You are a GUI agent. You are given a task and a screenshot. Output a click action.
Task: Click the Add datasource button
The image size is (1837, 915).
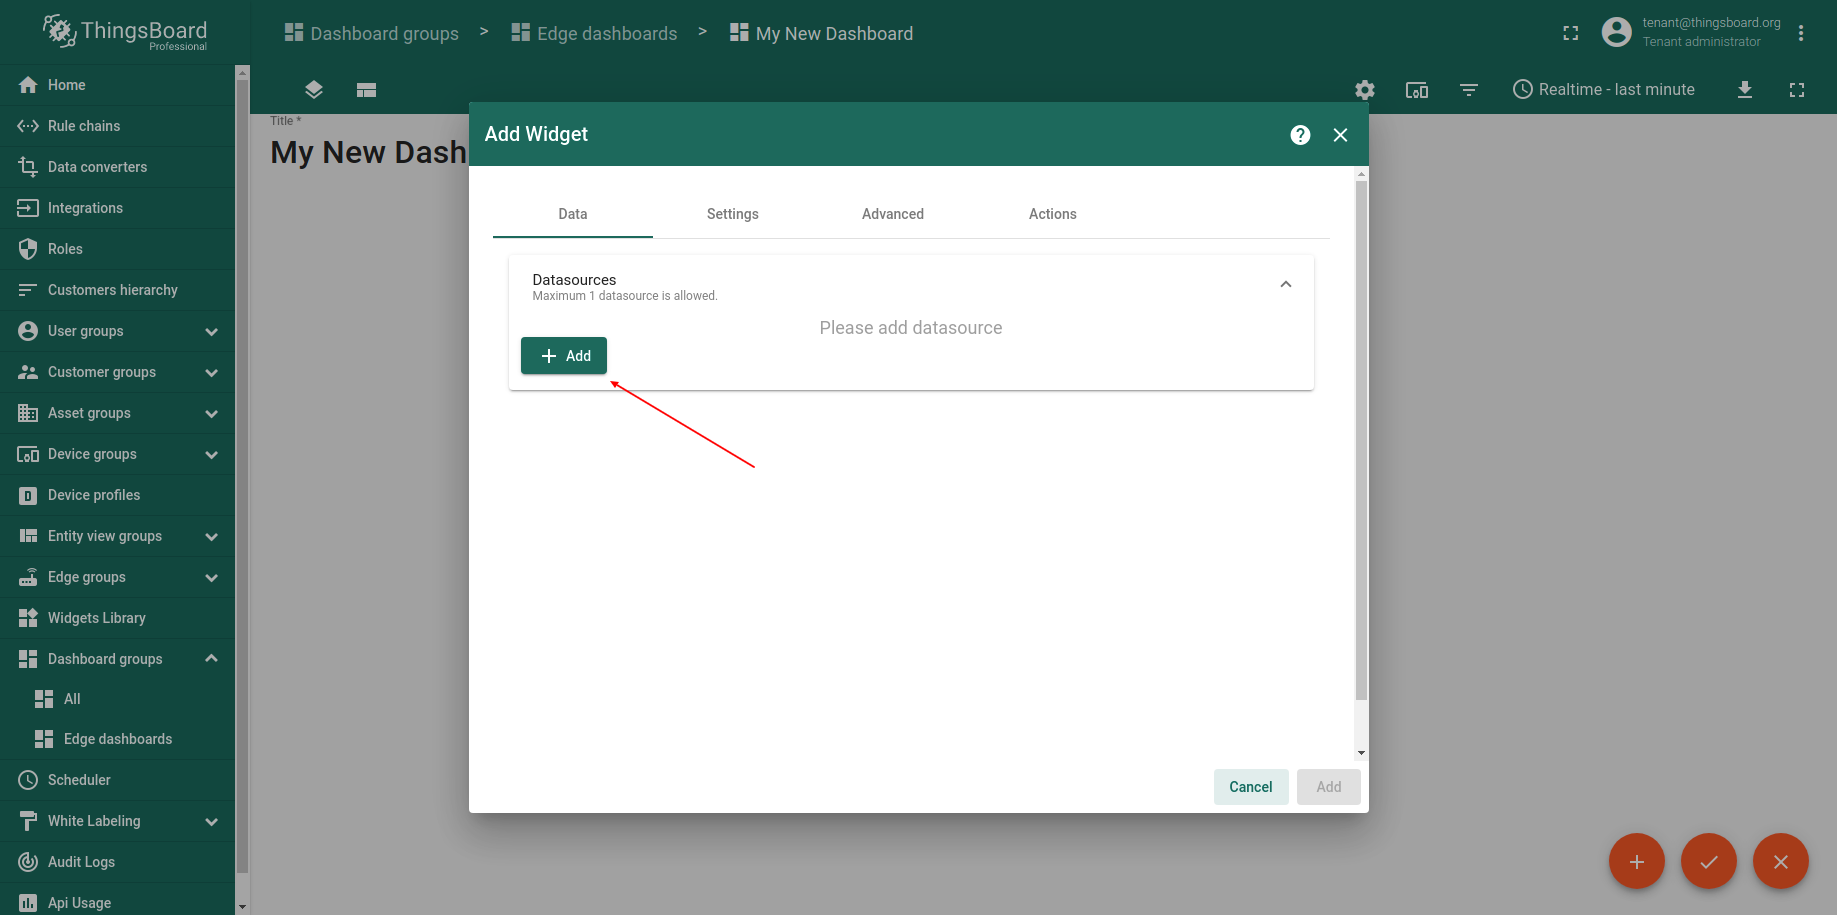[564, 356]
